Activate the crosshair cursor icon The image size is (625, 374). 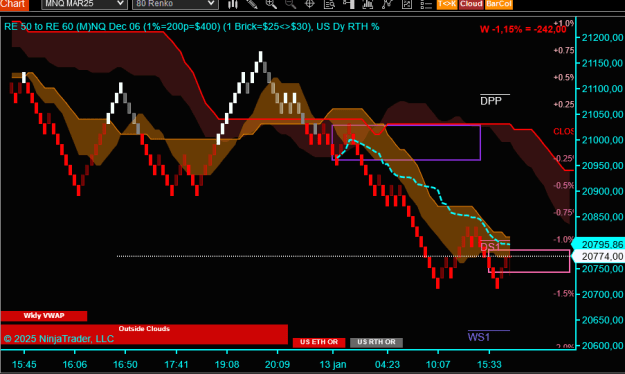(x=310, y=4)
